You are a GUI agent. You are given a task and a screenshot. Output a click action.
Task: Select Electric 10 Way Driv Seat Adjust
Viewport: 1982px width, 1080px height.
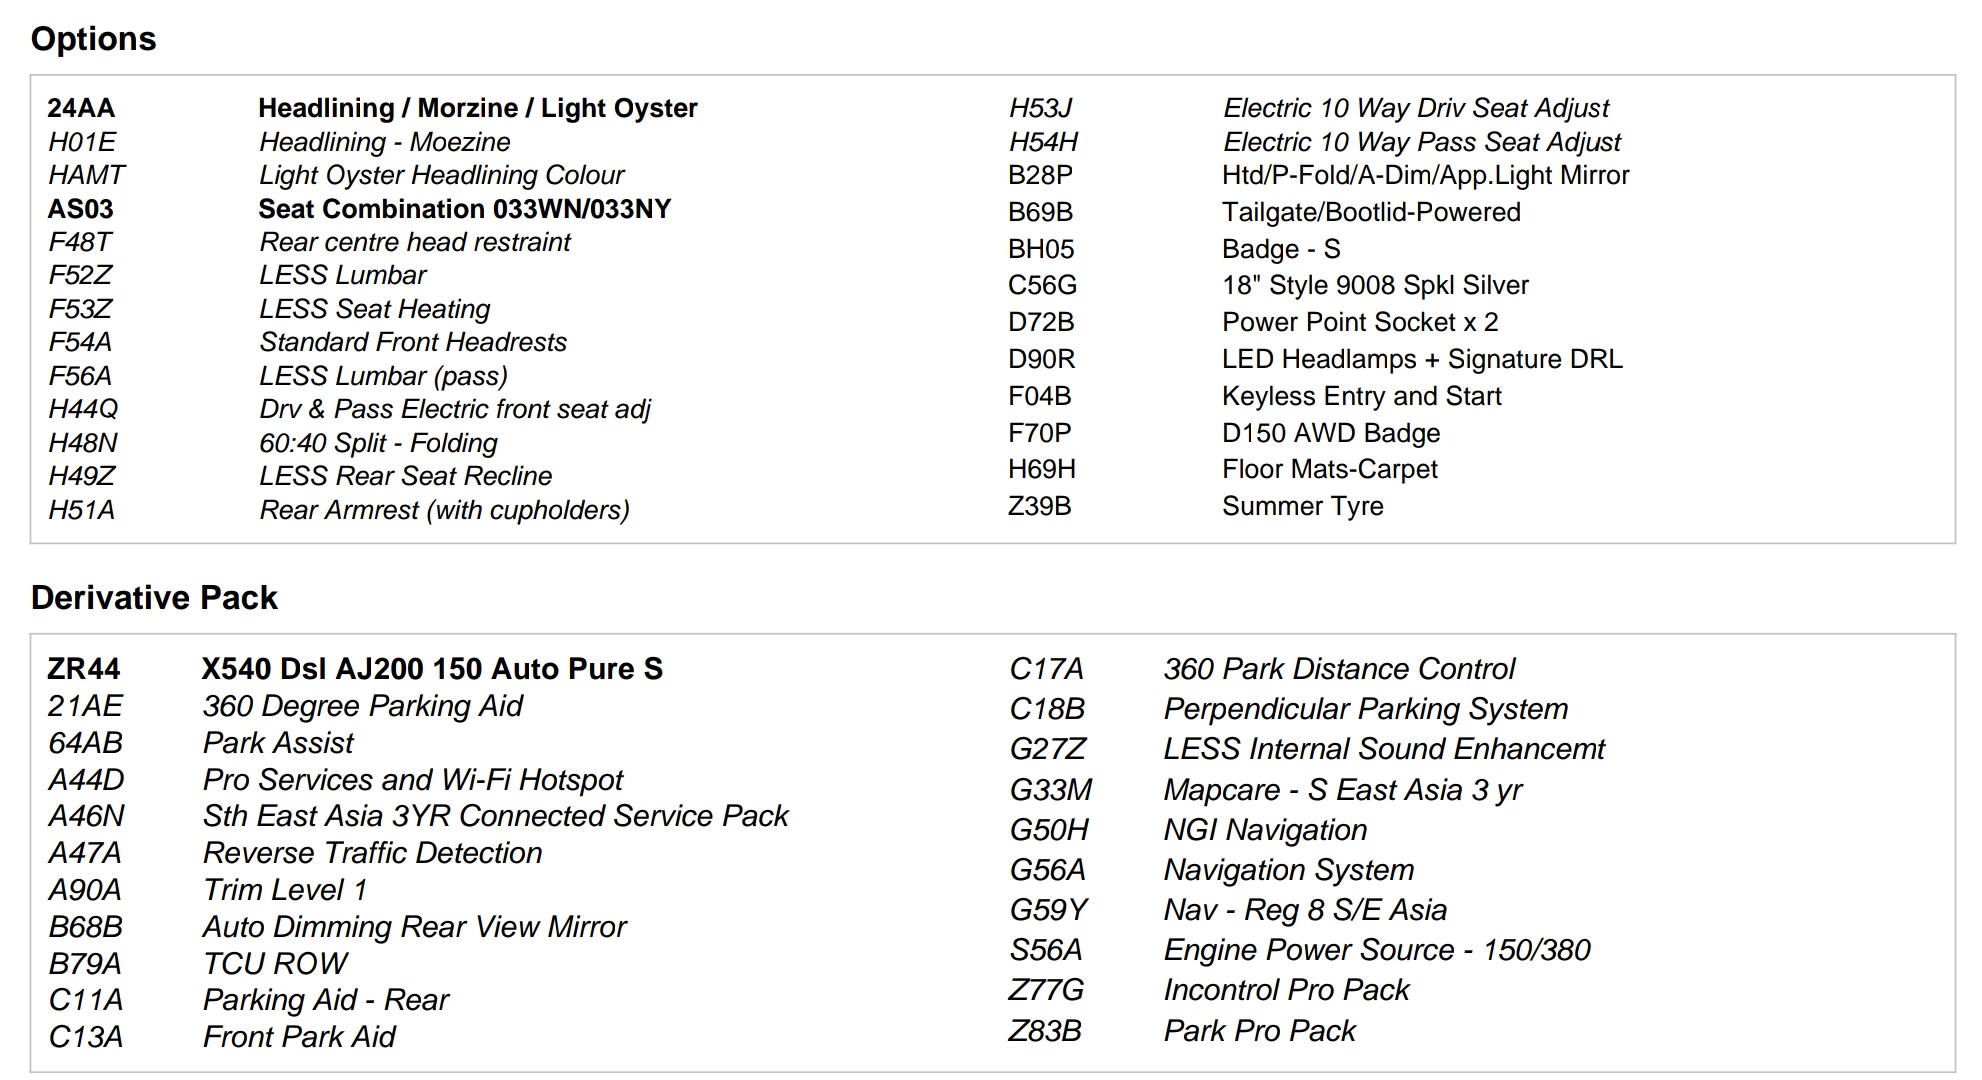1416,108
